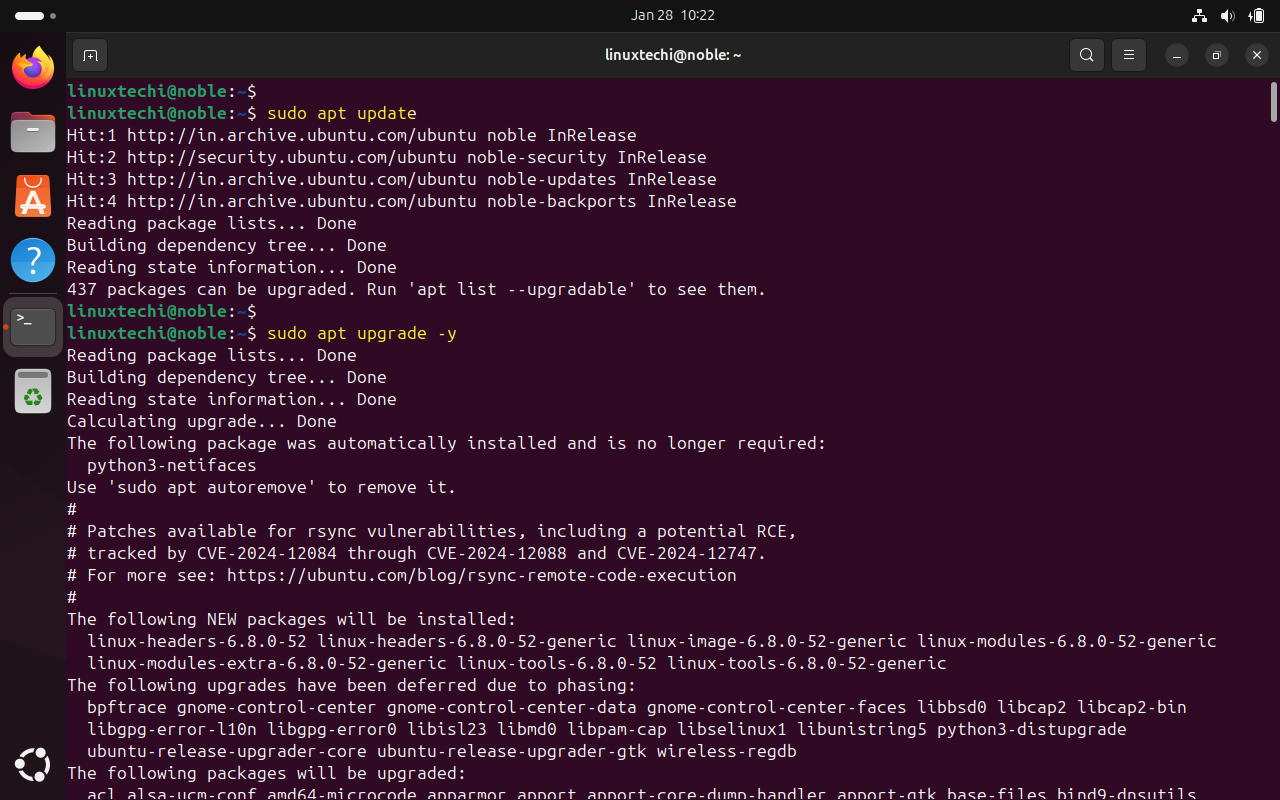Open the Files manager from the dock
This screenshot has width=1280, height=800.
click(x=33, y=132)
